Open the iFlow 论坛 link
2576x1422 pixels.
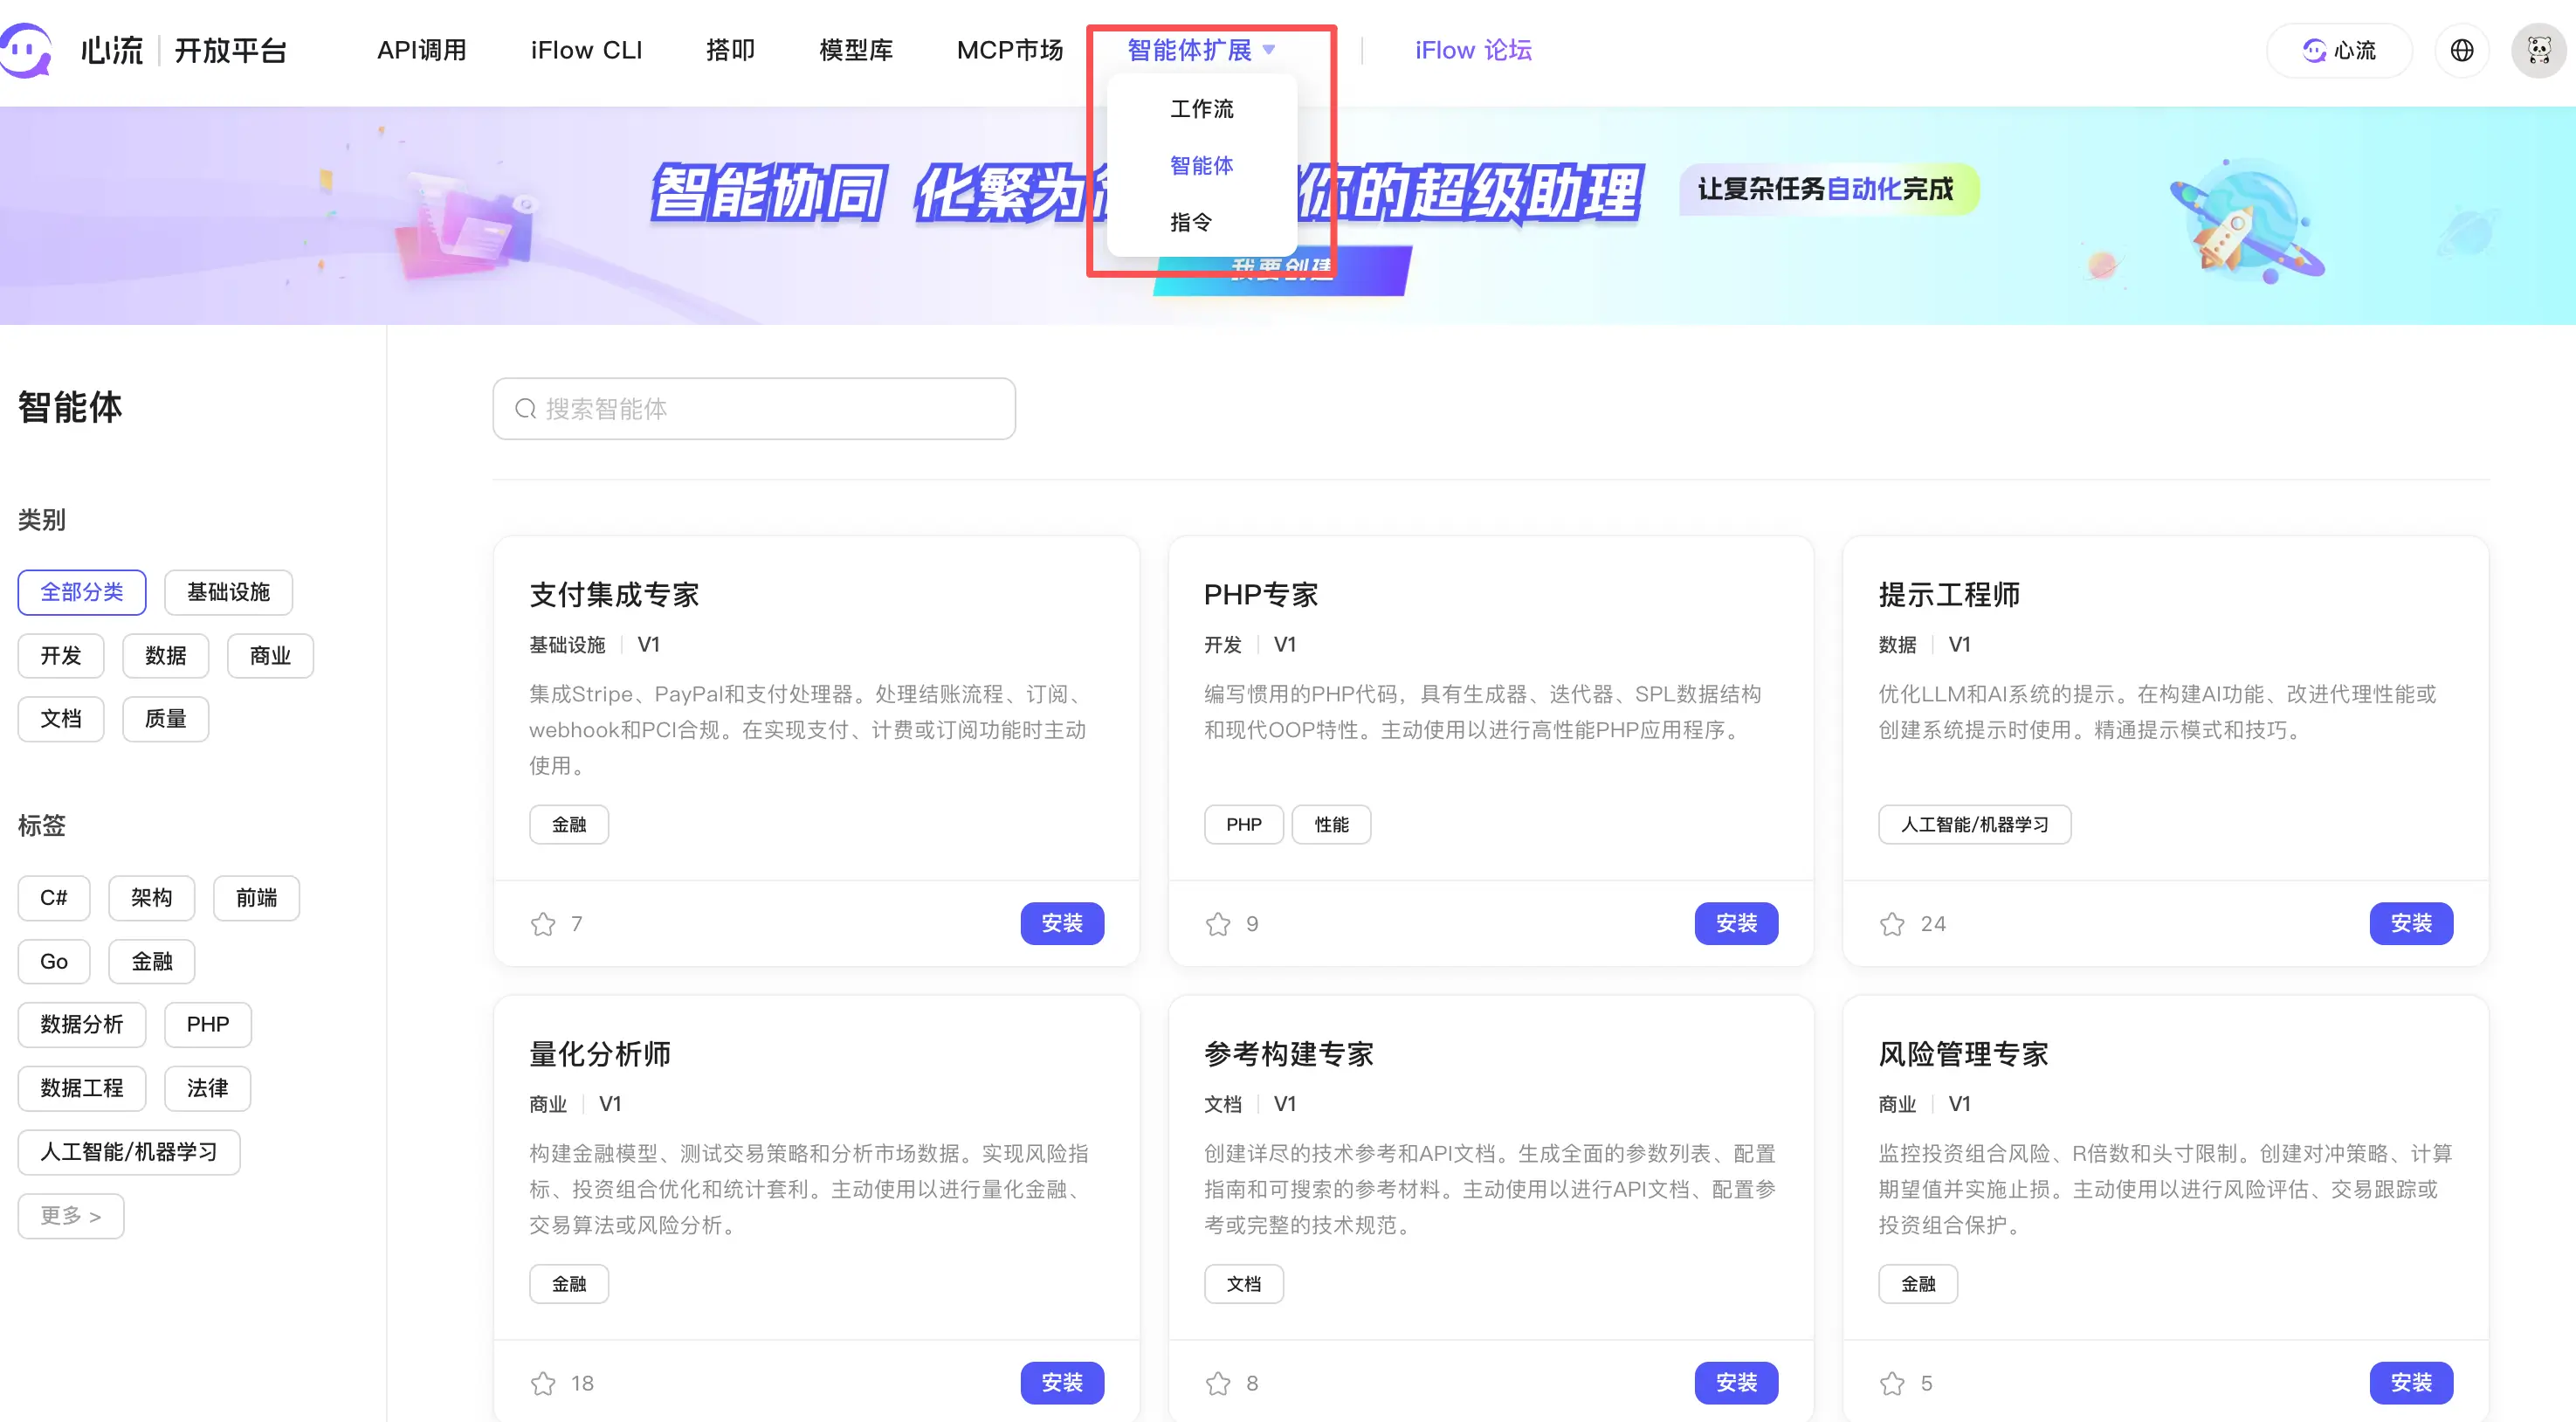coord(1472,50)
